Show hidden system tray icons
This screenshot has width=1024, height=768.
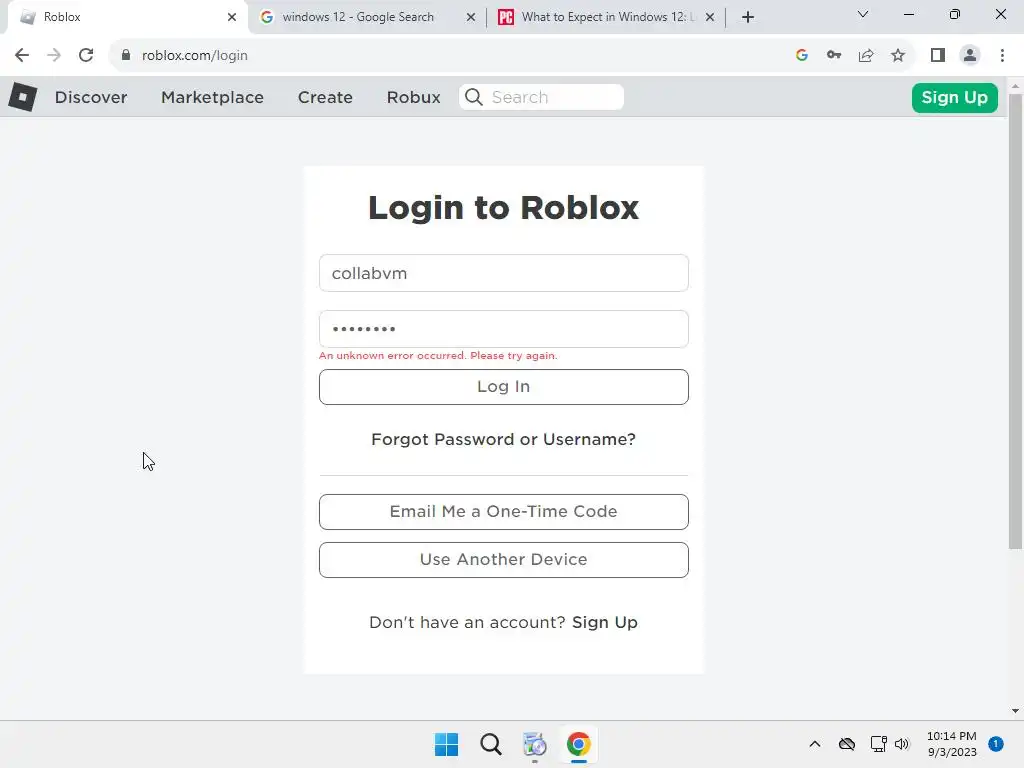815,744
